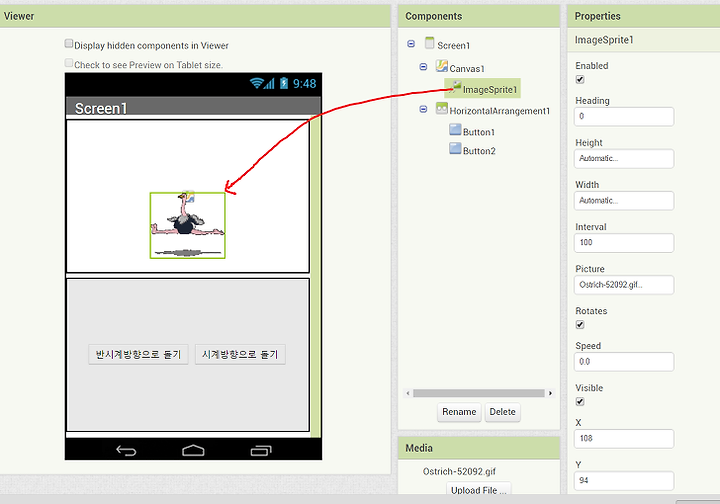Toggle the Rotates property checkbox

580,325
